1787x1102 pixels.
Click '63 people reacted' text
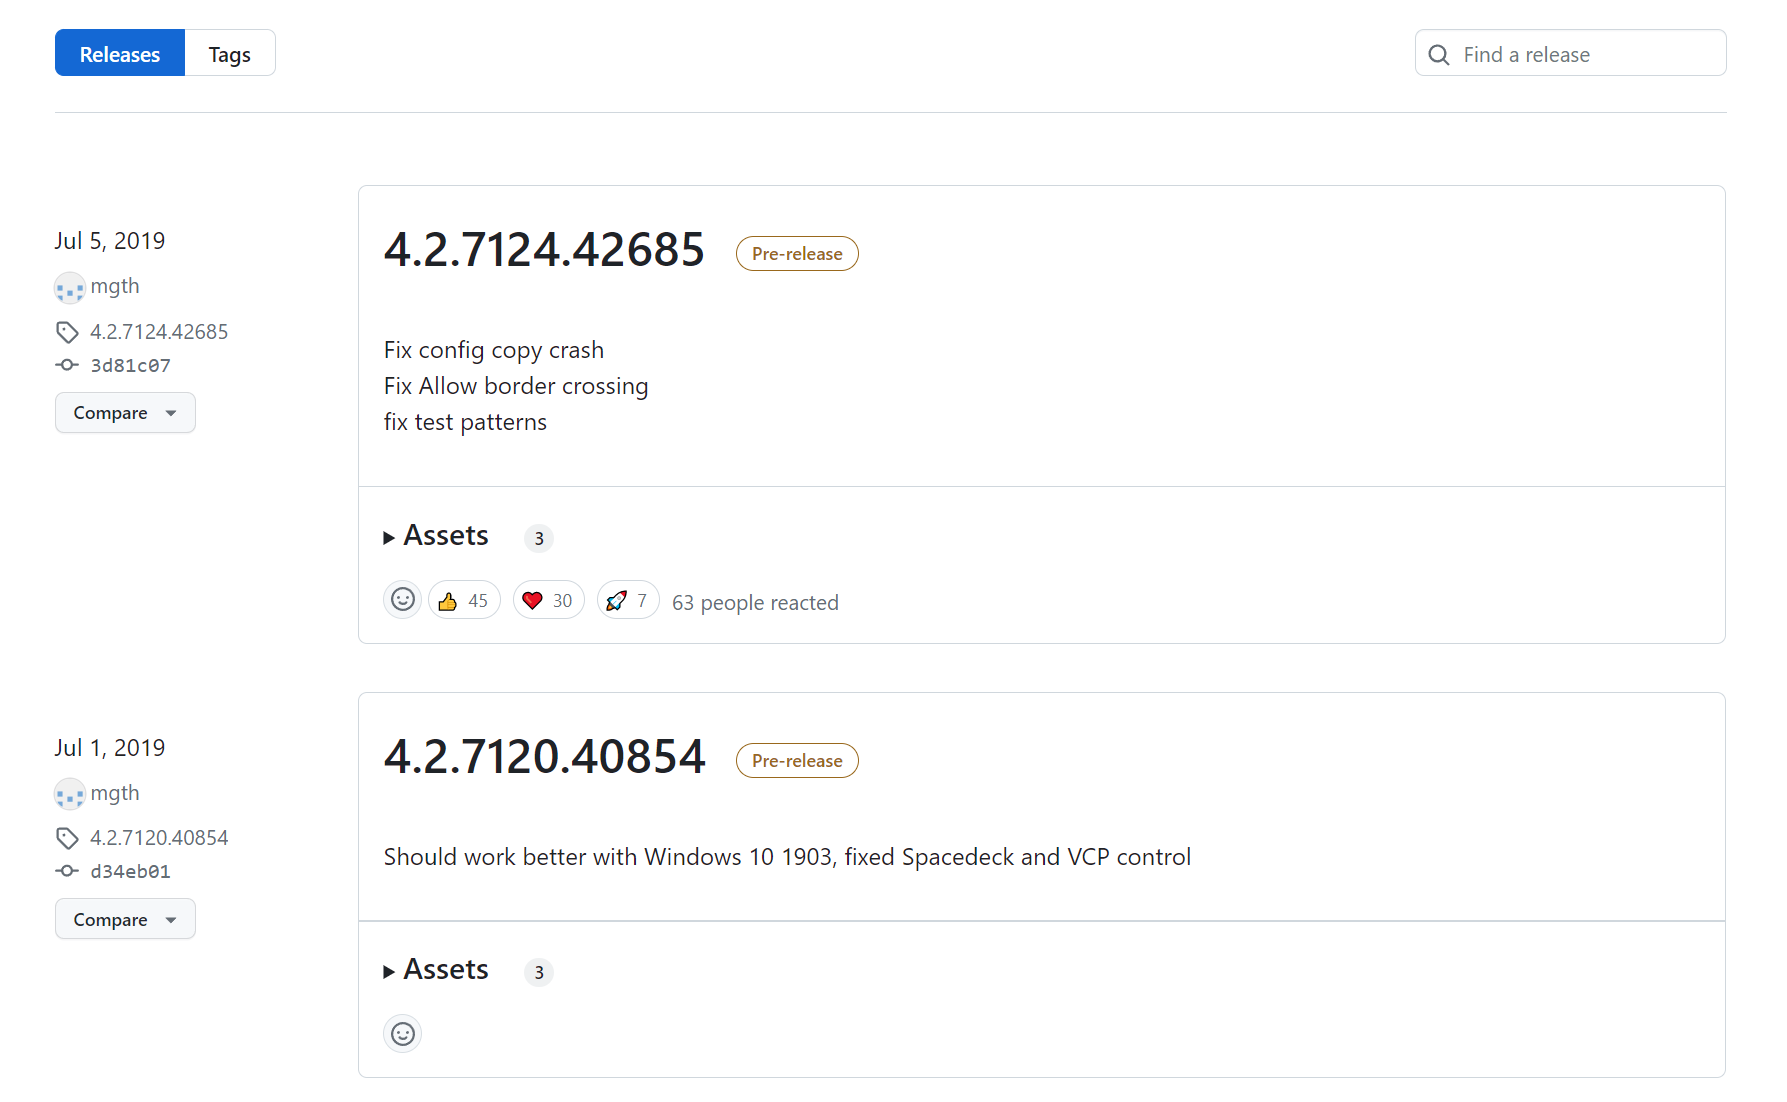(755, 603)
